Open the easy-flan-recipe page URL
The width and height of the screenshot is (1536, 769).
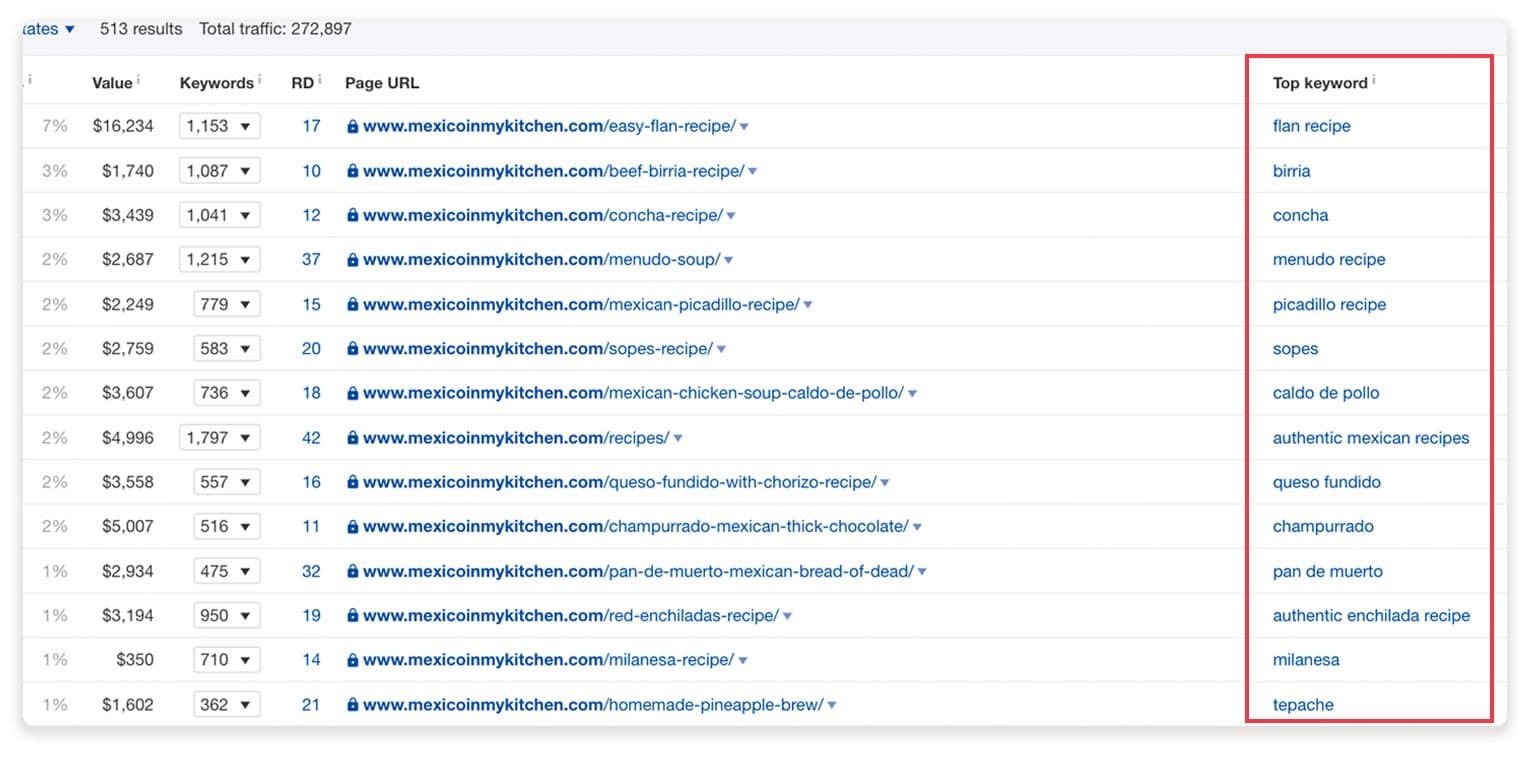tap(549, 126)
